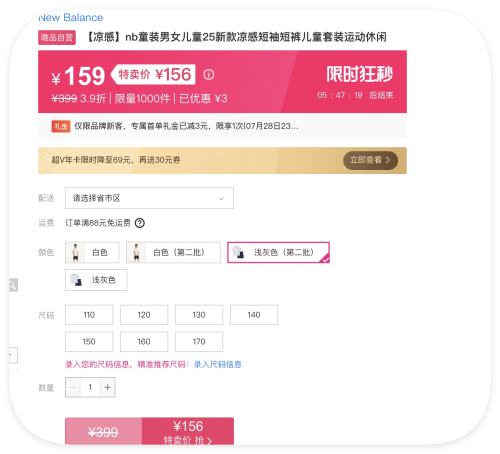This screenshot has width=500, height=454.
Task: Click the shipping fee question mark icon
Action: pos(140,223)
